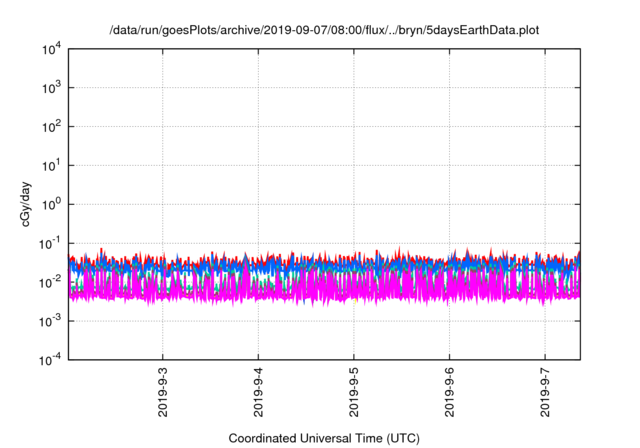This screenshot has width=640, height=448.
Task: Select the cGy/day y-axis label
Action: [25, 204]
